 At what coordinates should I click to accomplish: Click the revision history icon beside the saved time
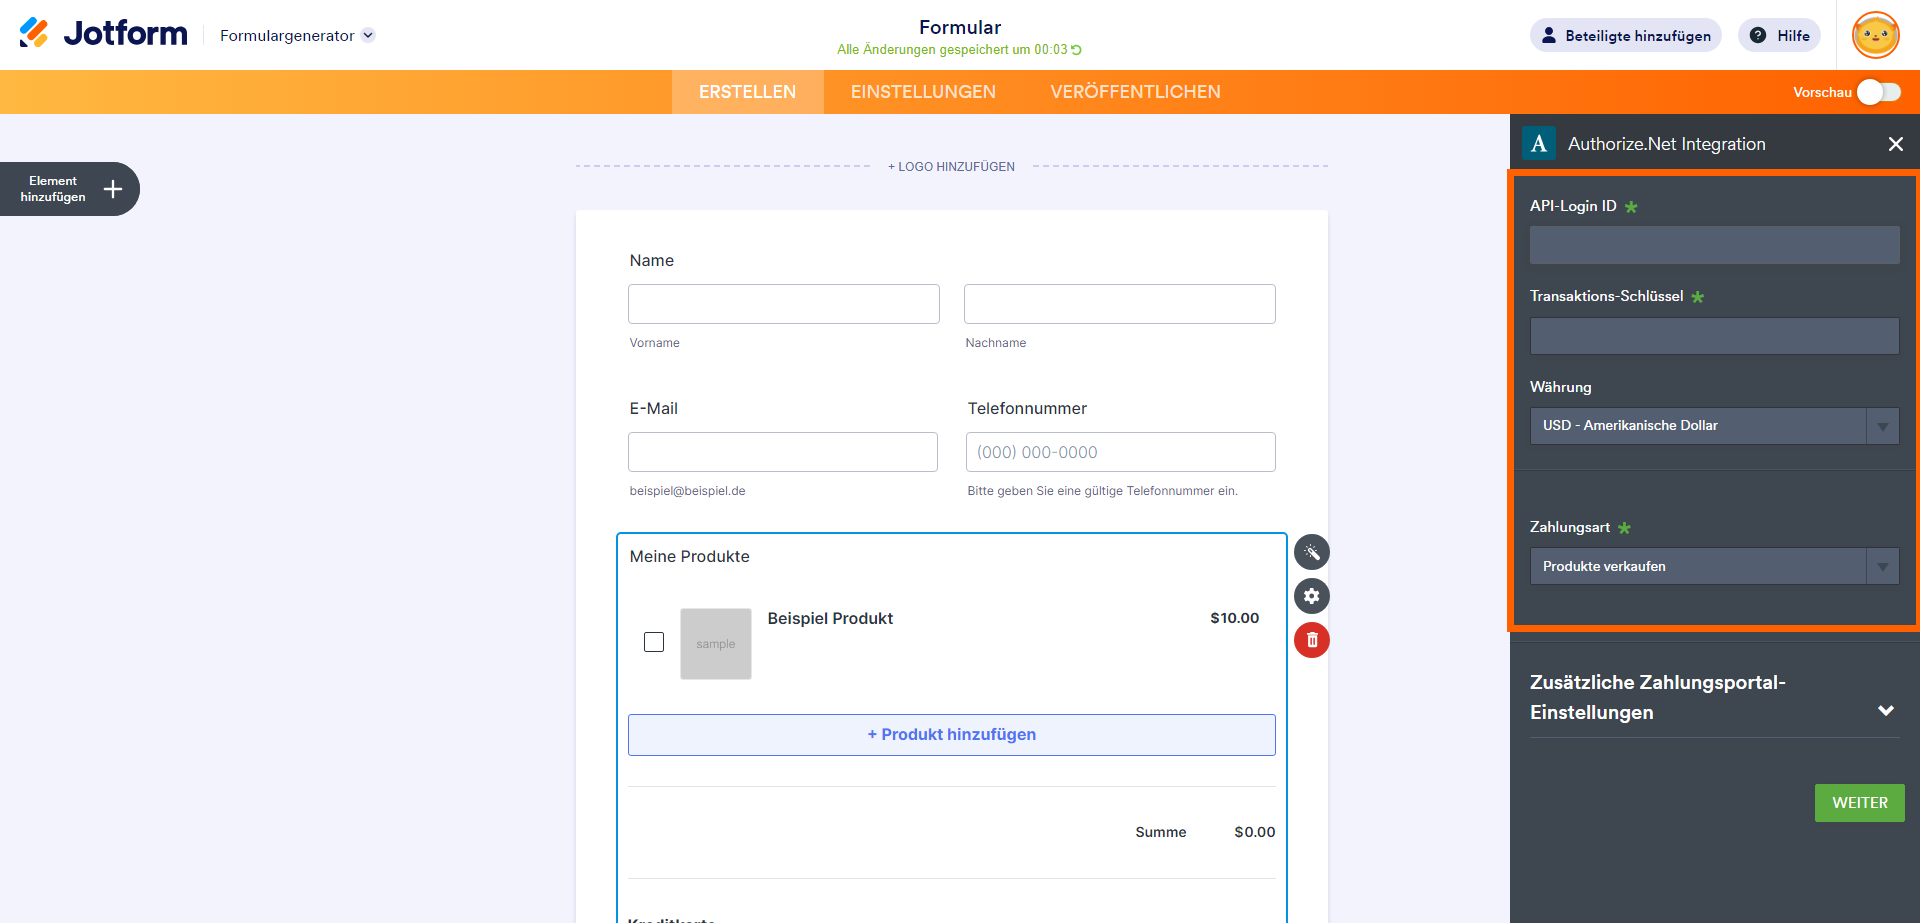point(1077,50)
